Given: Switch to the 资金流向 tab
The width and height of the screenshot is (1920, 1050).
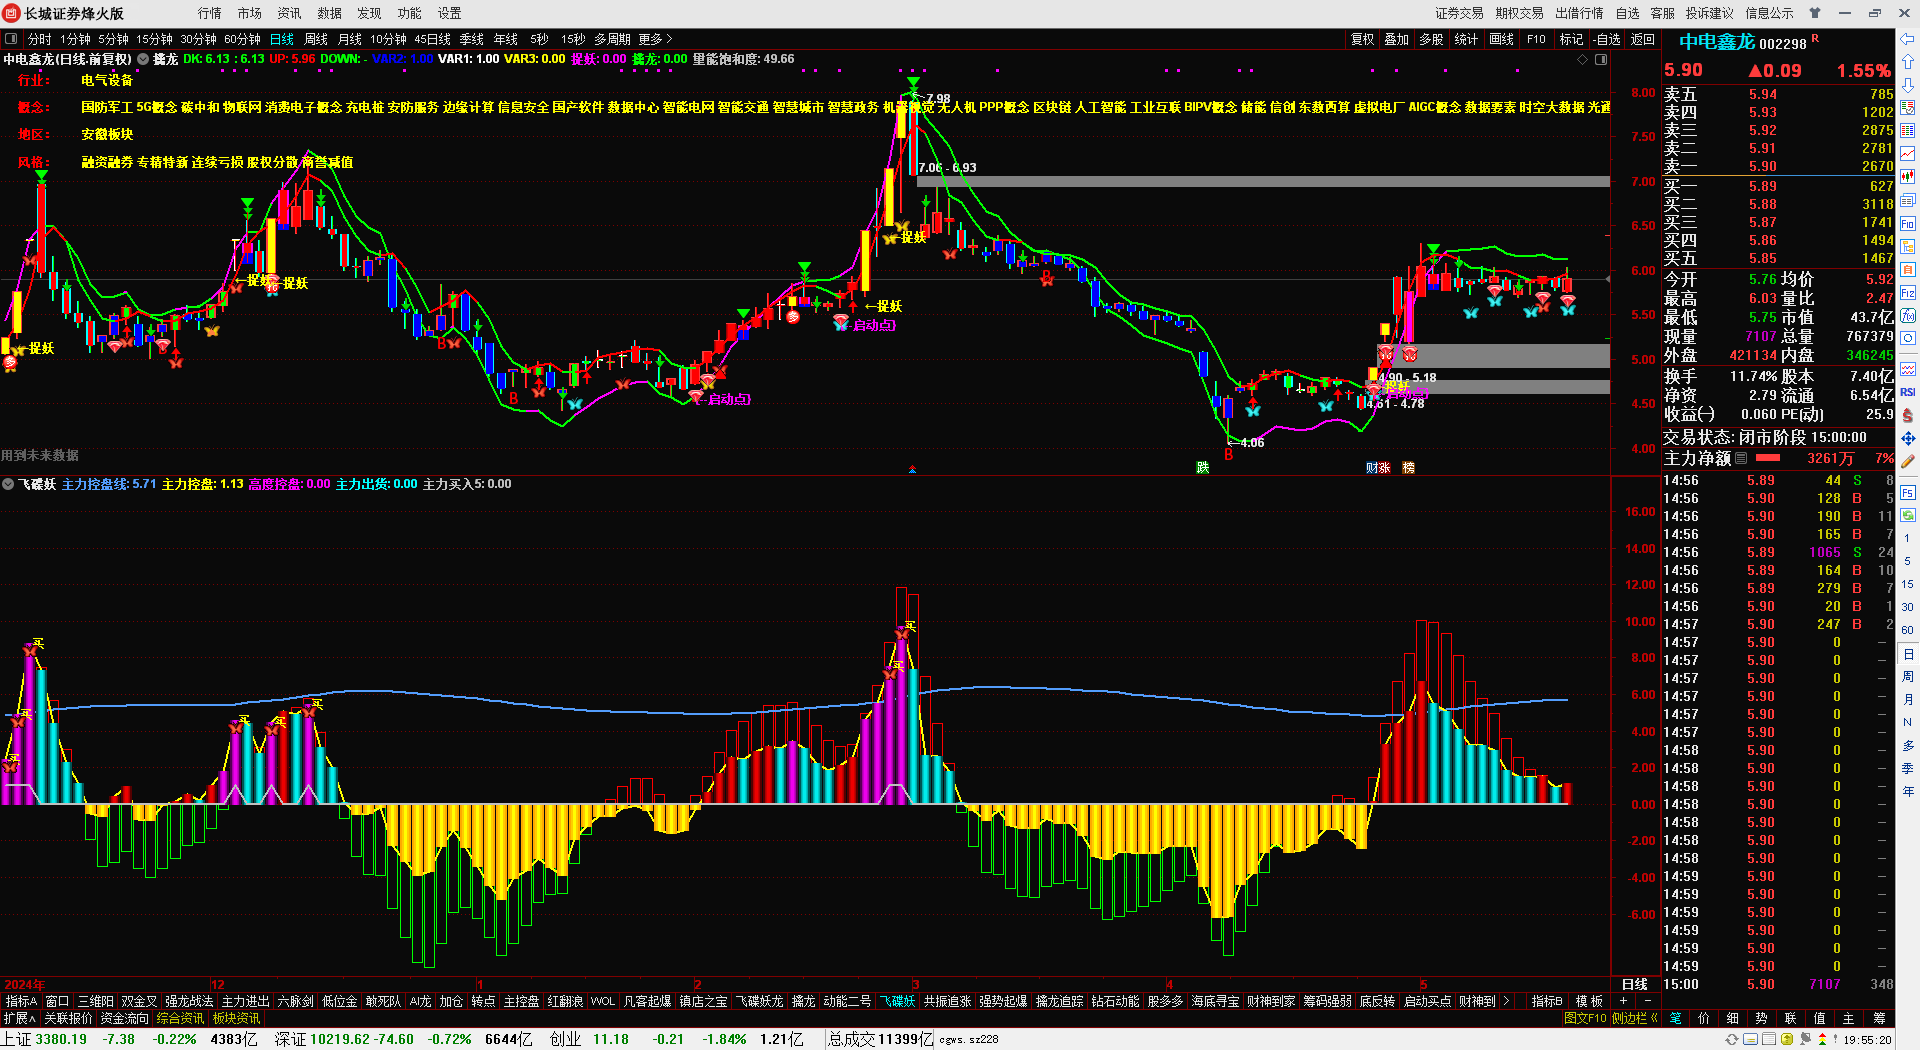Looking at the screenshot, I should tap(125, 1018).
